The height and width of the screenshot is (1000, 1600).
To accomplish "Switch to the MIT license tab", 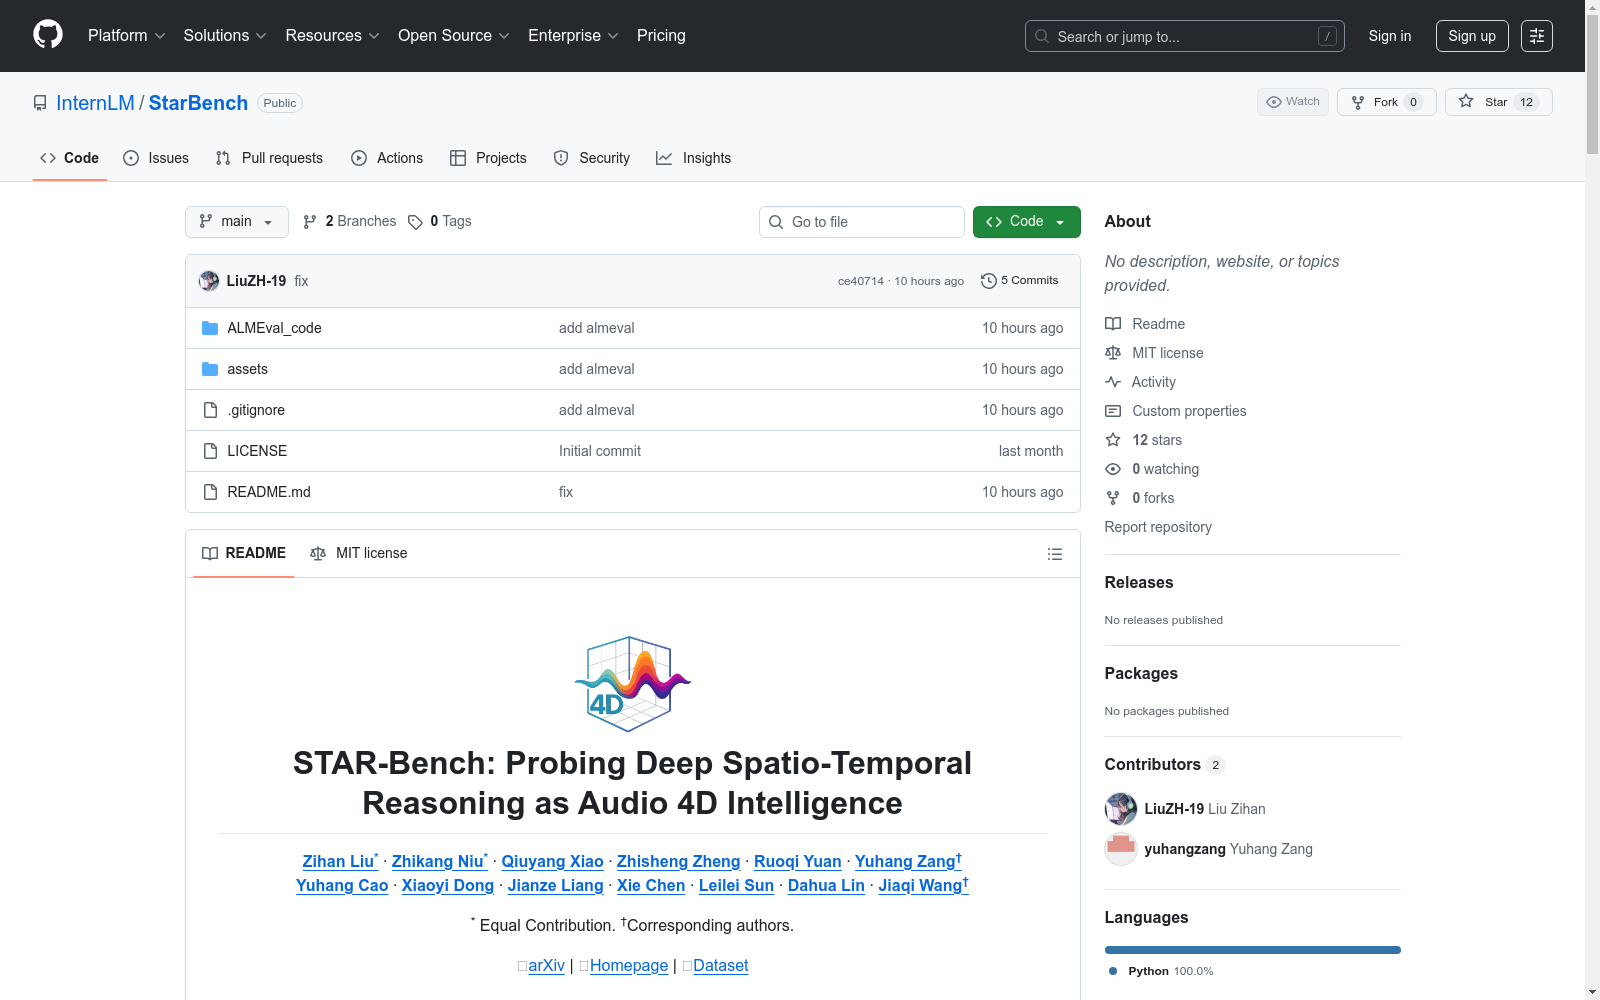I will click(359, 553).
